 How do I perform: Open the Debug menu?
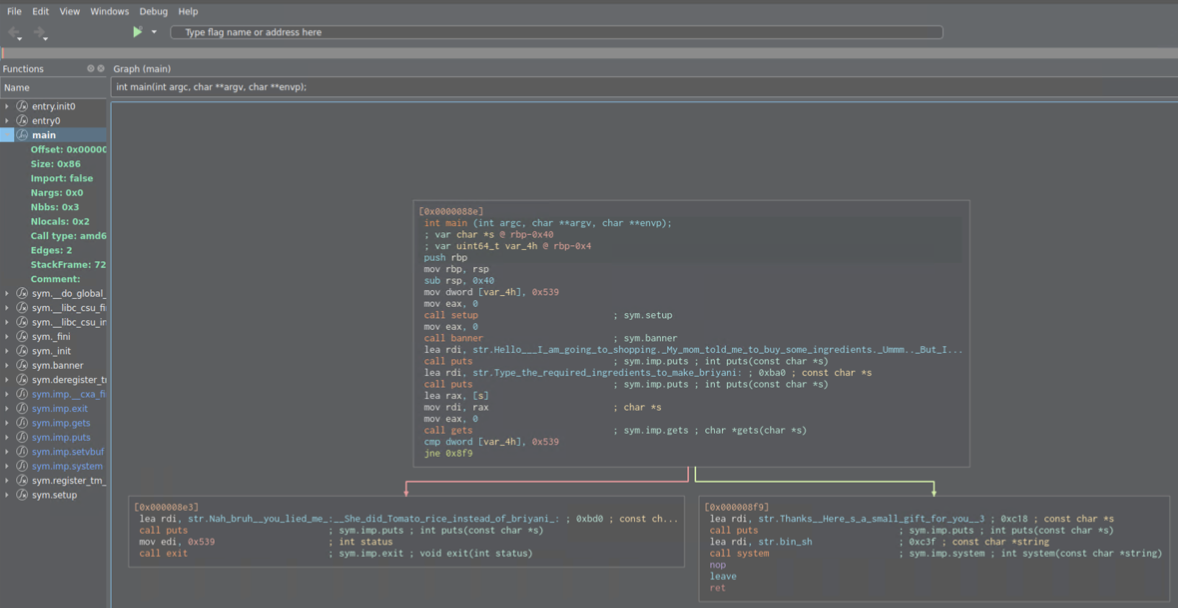(x=153, y=12)
